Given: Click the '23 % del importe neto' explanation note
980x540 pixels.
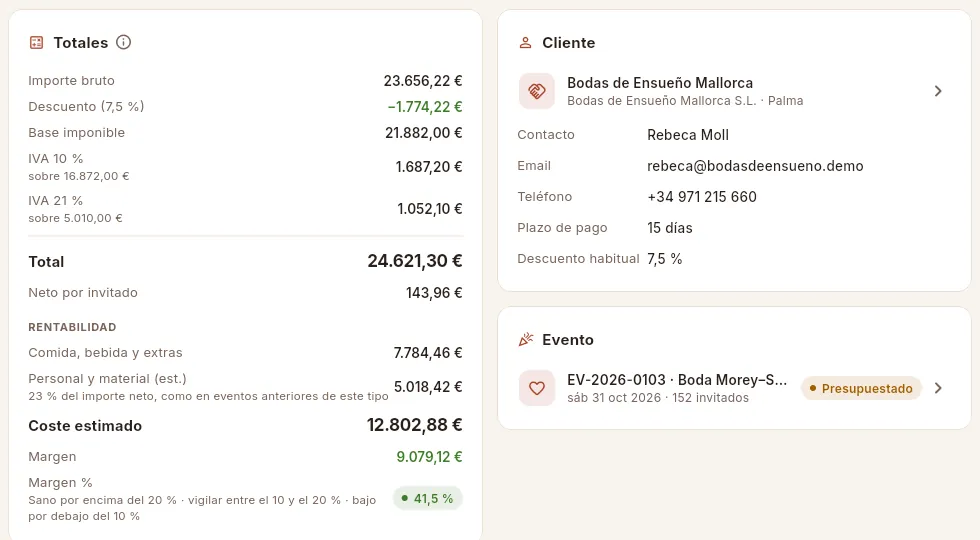Looking at the screenshot, I should tap(208, 396).
